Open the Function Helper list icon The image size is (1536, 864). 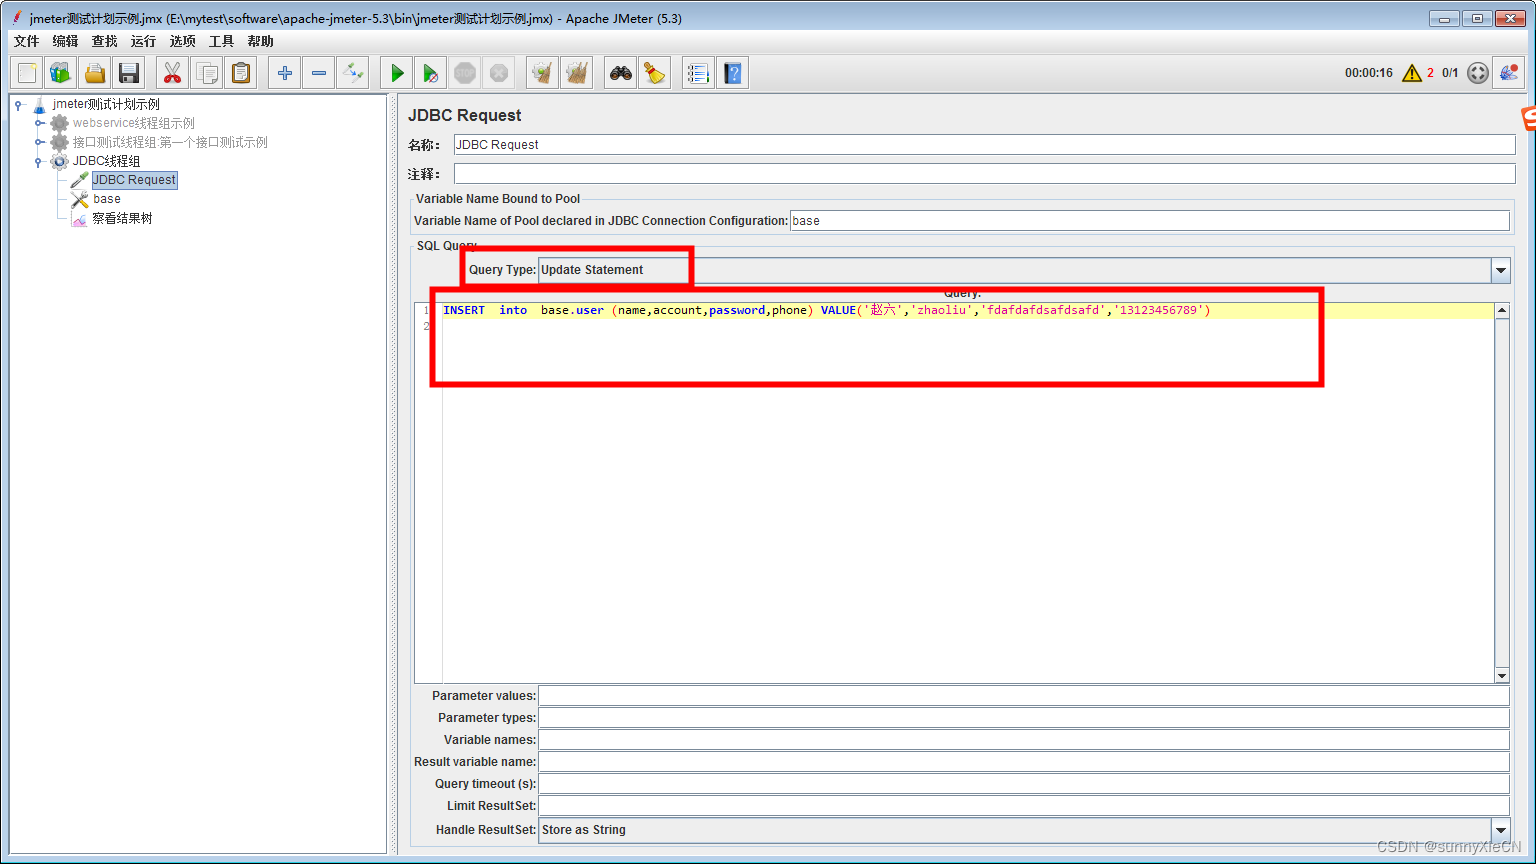click(699, 73)
